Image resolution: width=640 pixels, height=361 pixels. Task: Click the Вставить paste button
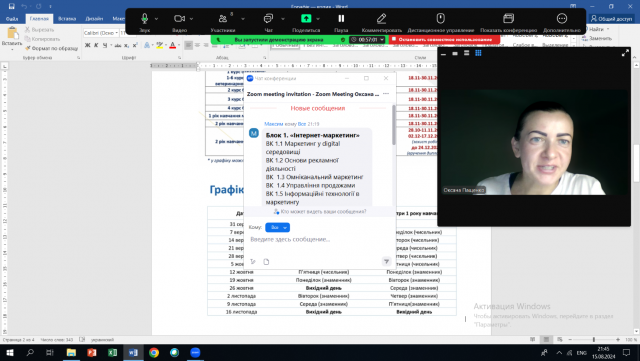pyautogui.click(x=12, y=37)
